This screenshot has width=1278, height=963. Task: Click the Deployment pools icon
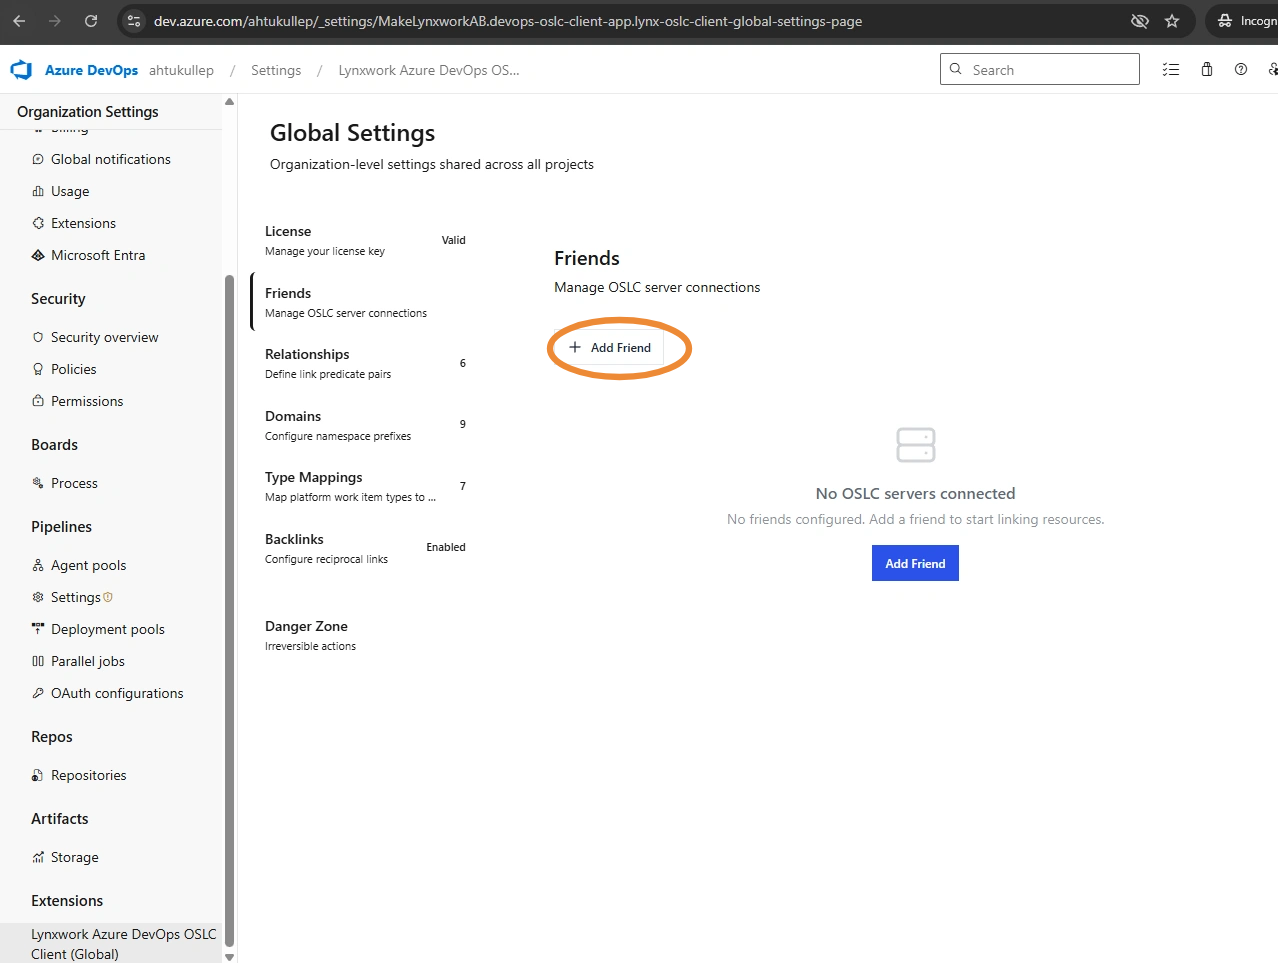[x=38, y=629]
